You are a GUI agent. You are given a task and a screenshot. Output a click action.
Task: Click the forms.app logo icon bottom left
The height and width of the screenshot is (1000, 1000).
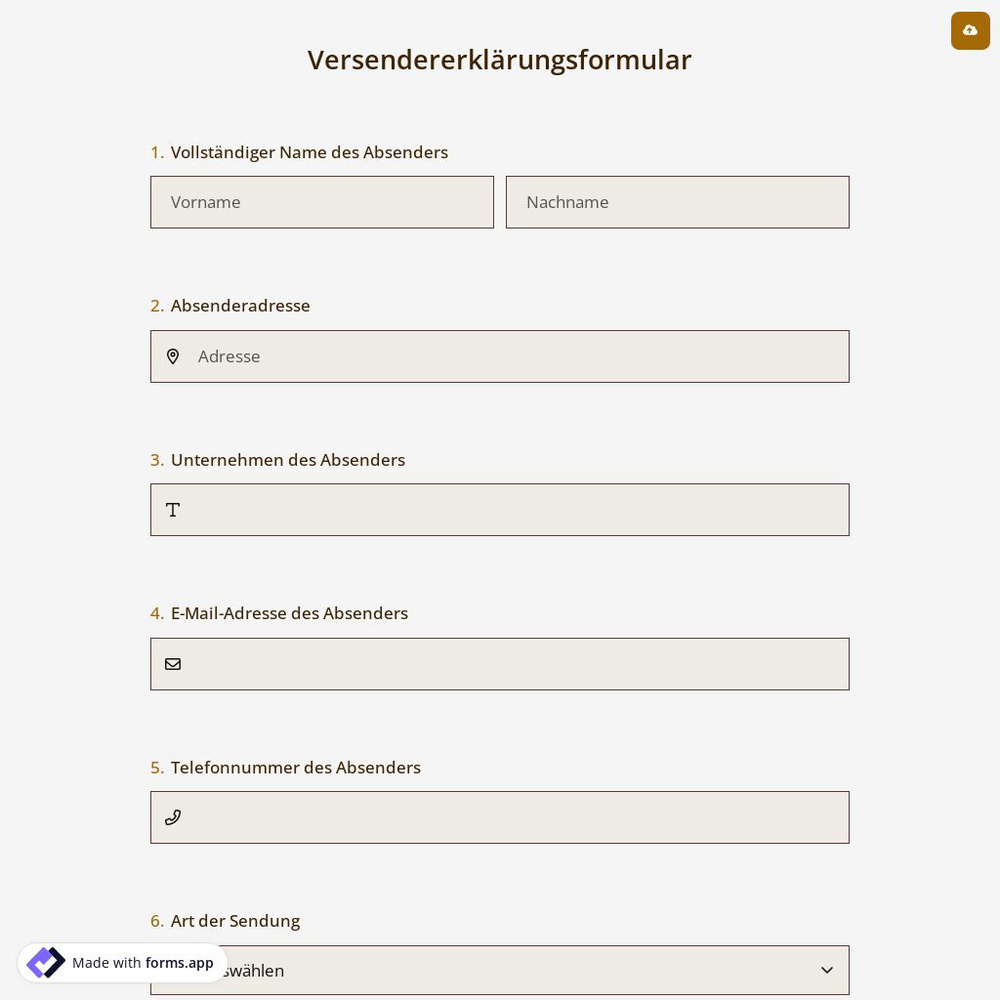(x=46, y=962)
